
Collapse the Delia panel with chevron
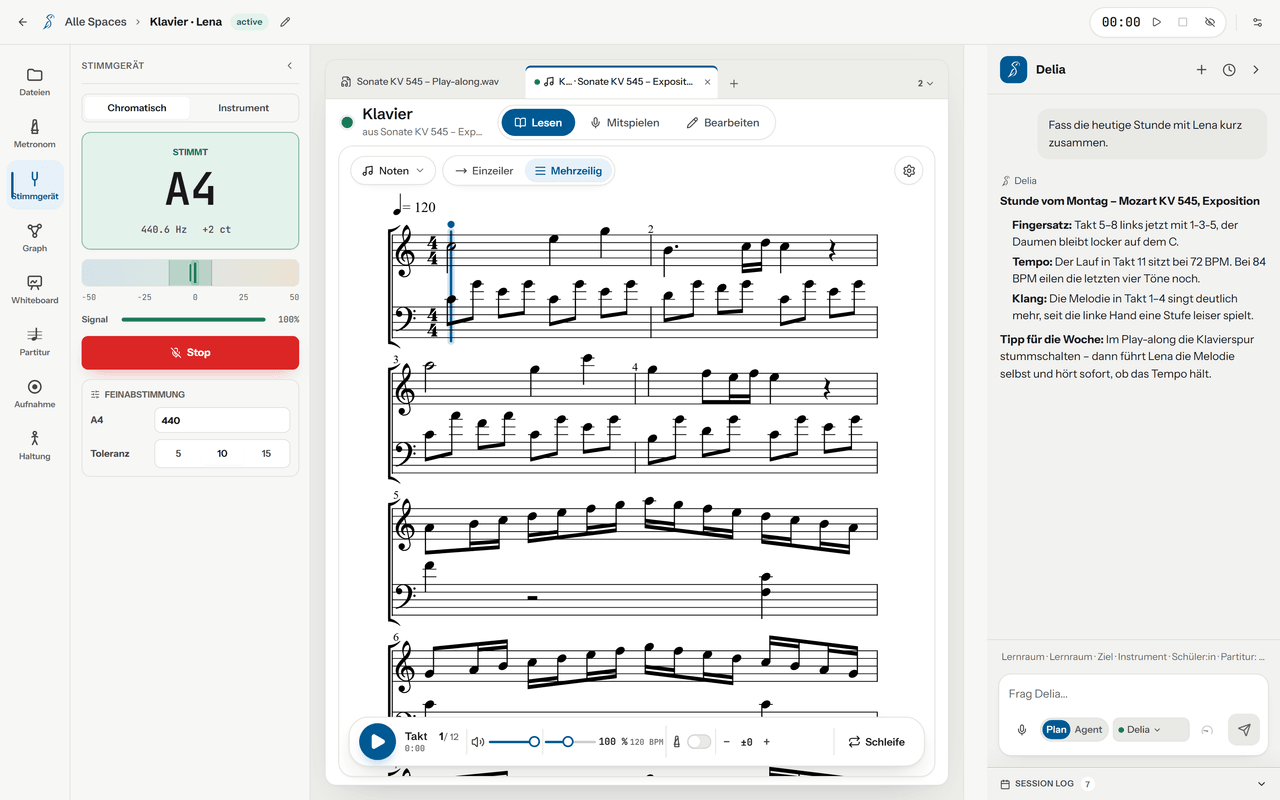[1257, 70]
